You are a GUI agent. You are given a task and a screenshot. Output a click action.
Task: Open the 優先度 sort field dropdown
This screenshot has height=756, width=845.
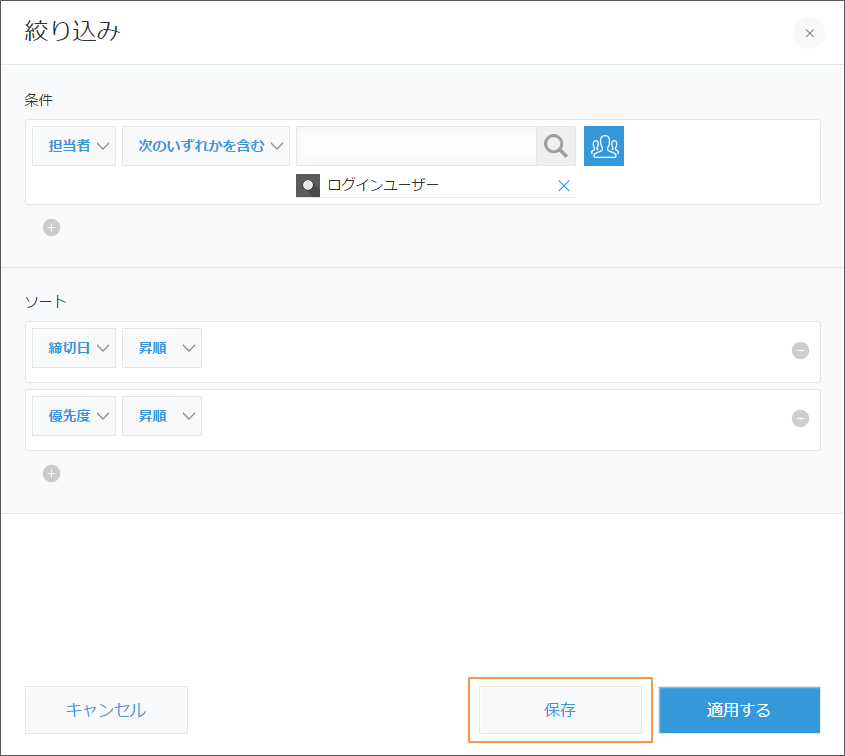(x=73, y=416)
